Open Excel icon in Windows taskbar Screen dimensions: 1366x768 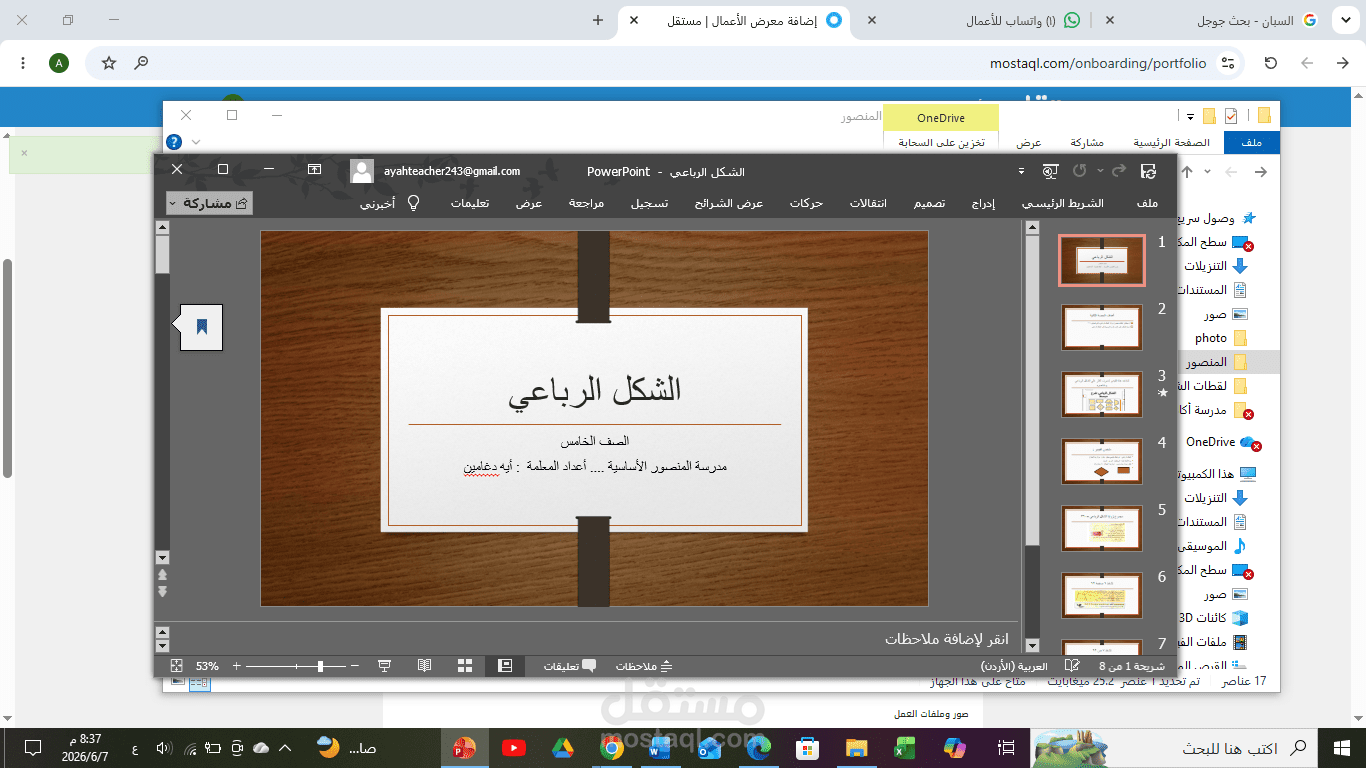(x=903, y=748)
